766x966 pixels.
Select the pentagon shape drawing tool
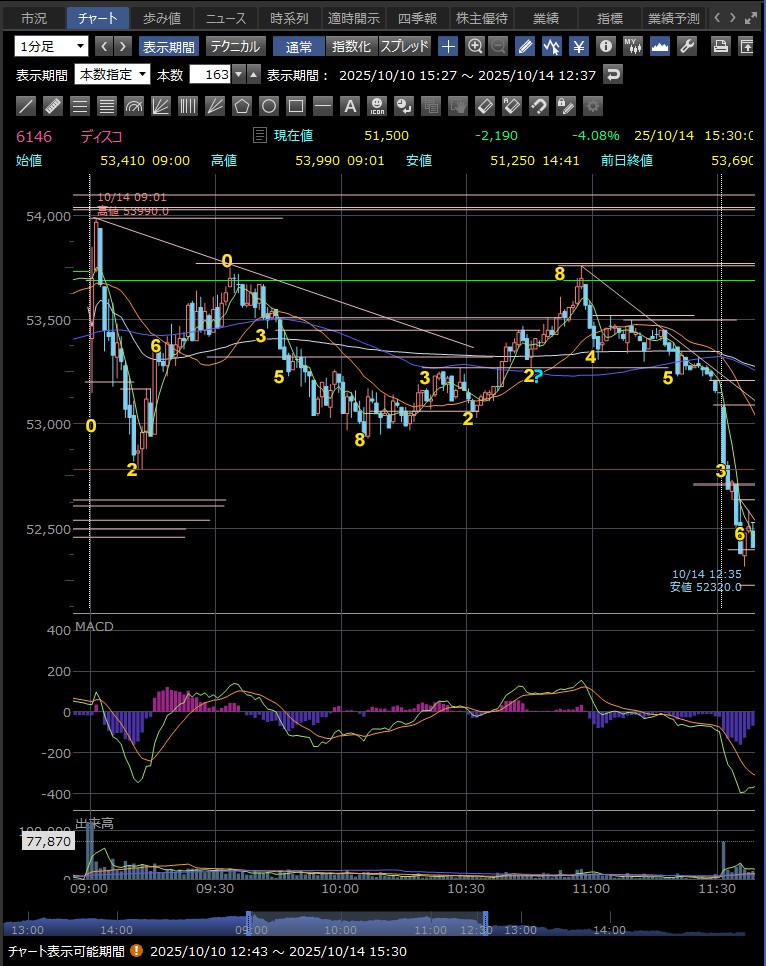[x=242, y=106]
